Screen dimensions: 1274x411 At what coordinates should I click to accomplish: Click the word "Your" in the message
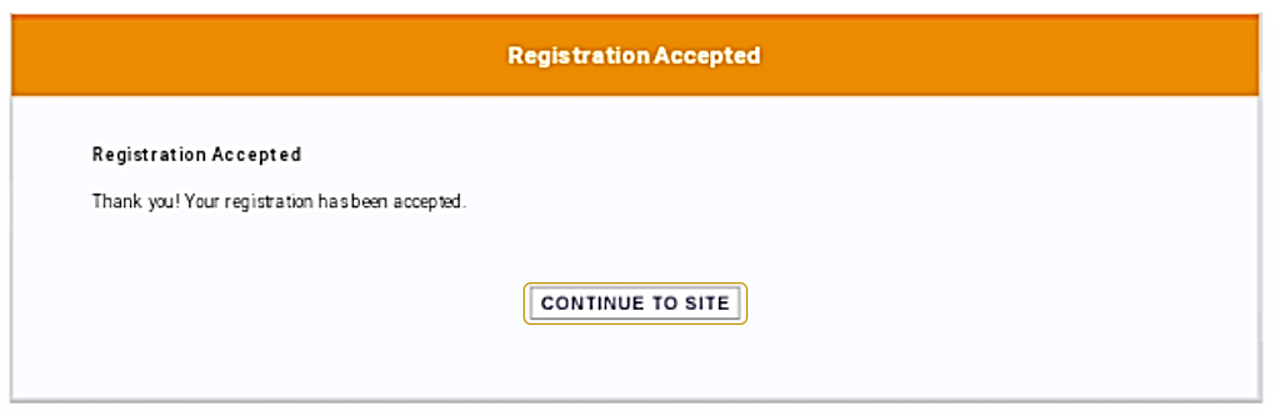[202, 202]
